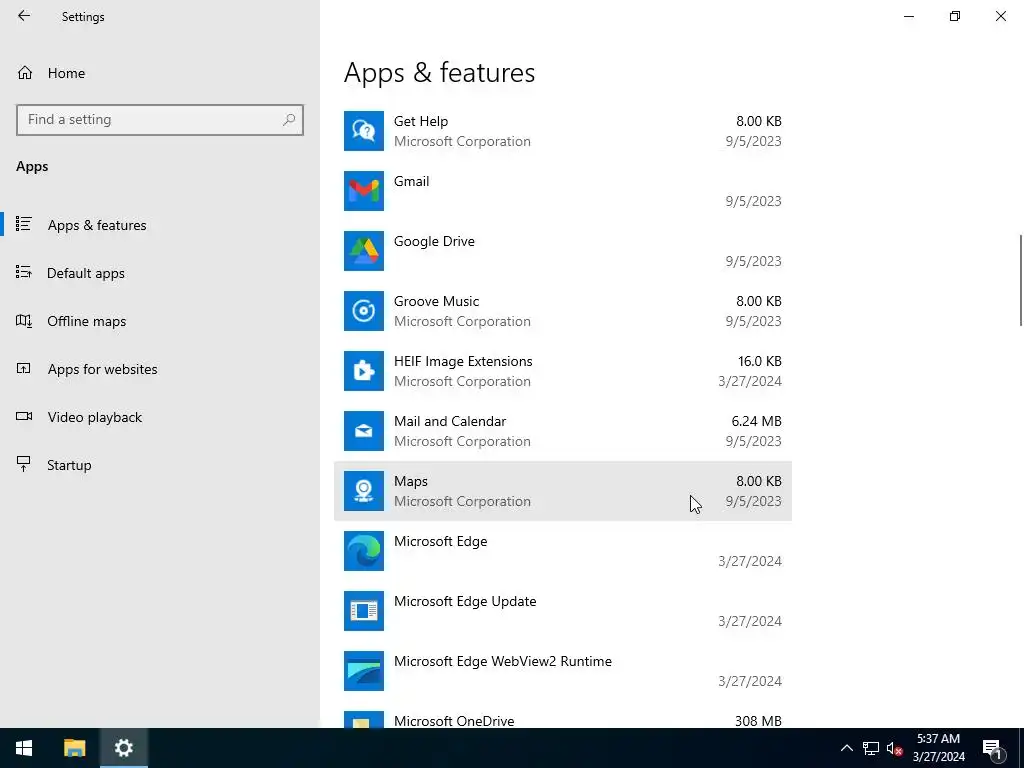Click the Apps & features heading

pos(440,72)
